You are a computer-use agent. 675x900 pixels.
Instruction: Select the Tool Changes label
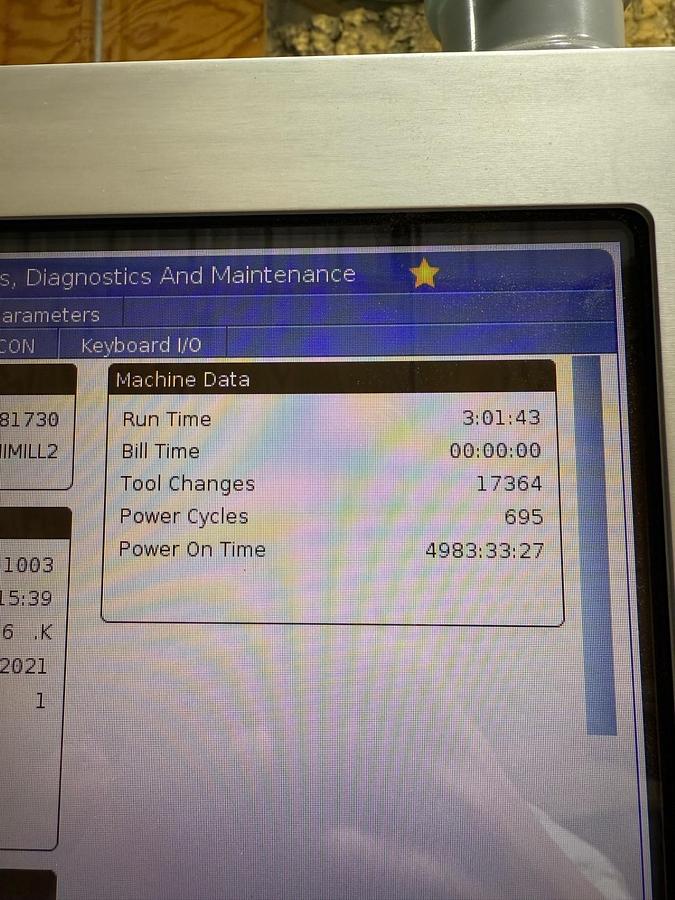click(x=187, y=484)
